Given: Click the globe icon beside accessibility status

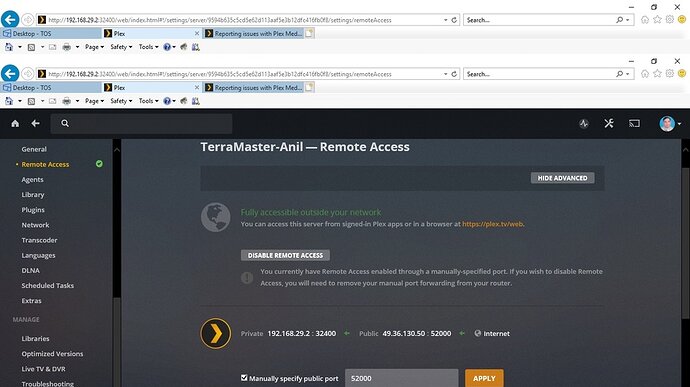Looking at the screenshot, I should pos(216,217).
